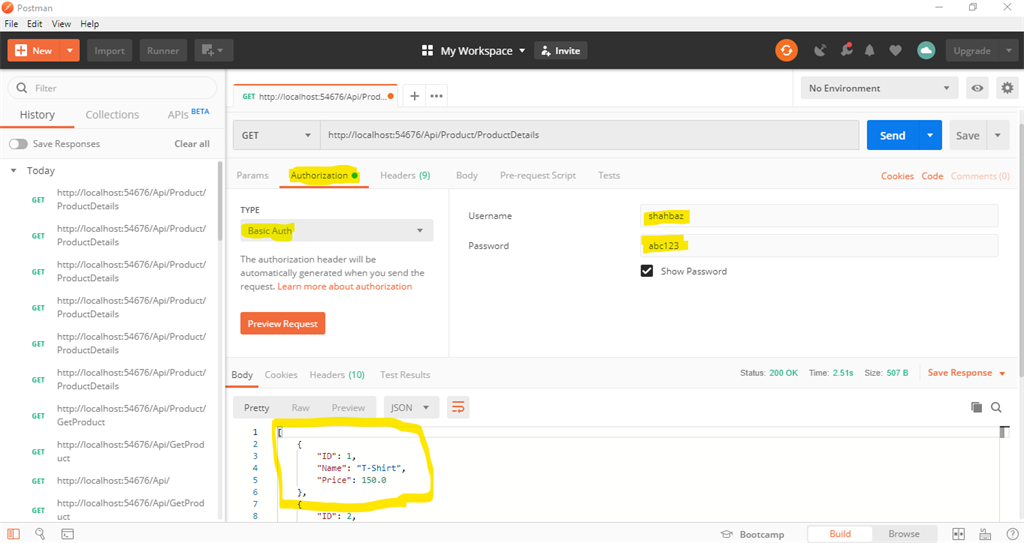
Task: Open the Code link
Action: click(932, 176)
